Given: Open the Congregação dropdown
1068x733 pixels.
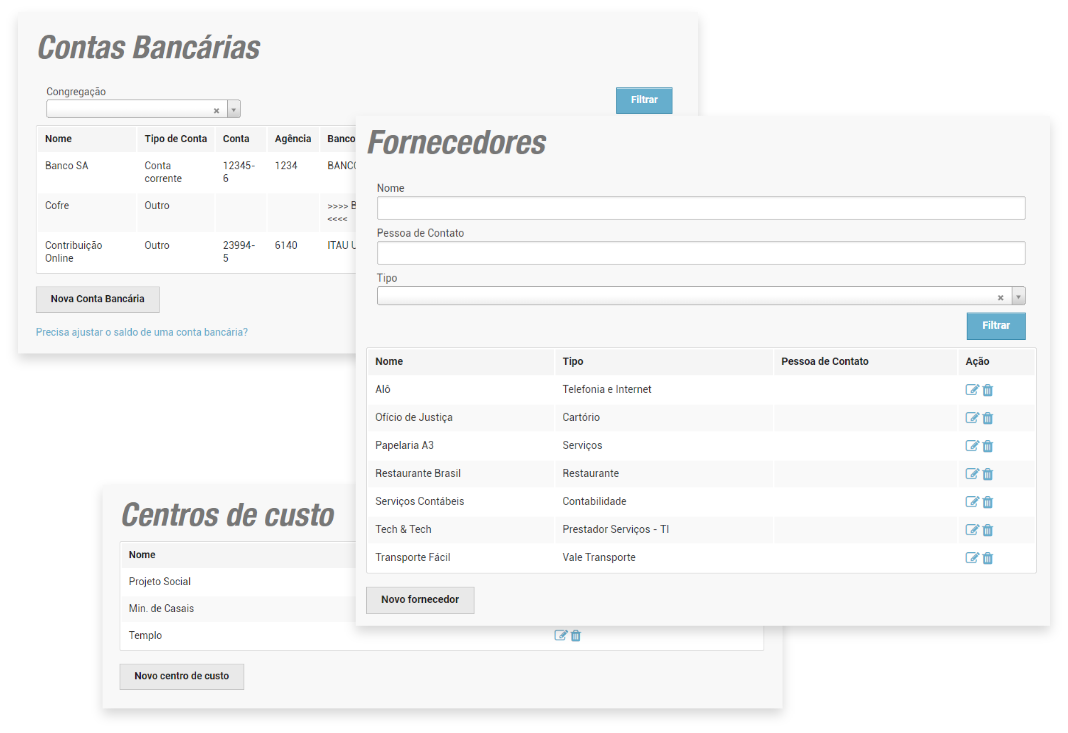Looking at the screenshot, I should click(234, 109).
